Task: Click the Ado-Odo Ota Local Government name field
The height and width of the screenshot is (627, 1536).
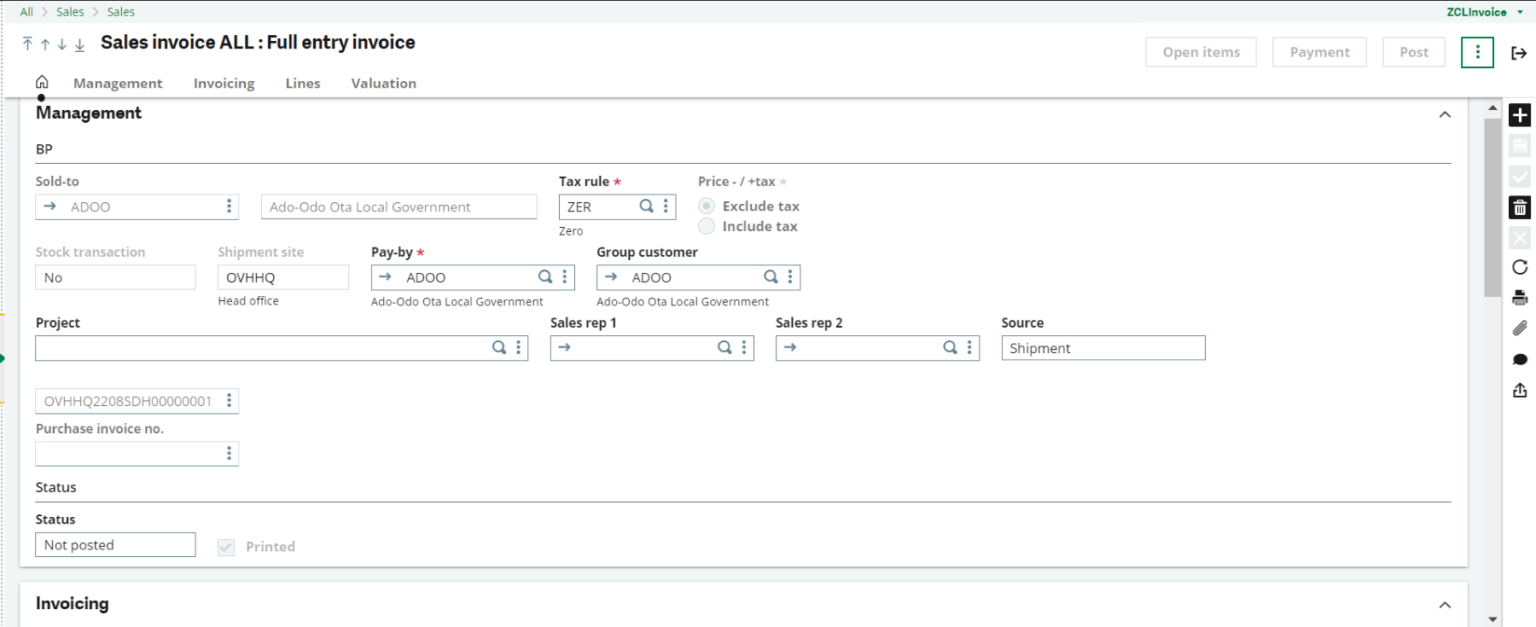Action: click(399, 207)
